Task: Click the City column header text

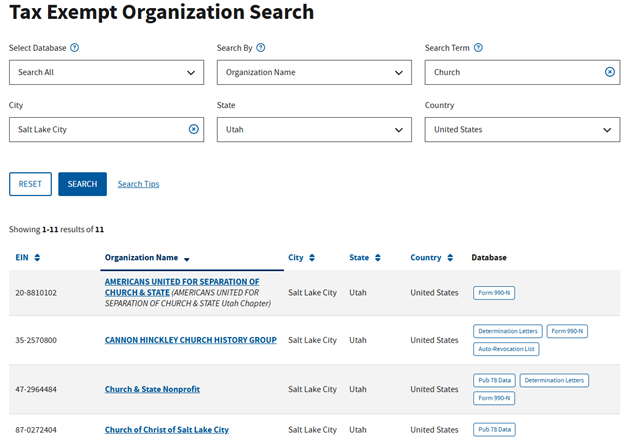Action: click(296, 258)
